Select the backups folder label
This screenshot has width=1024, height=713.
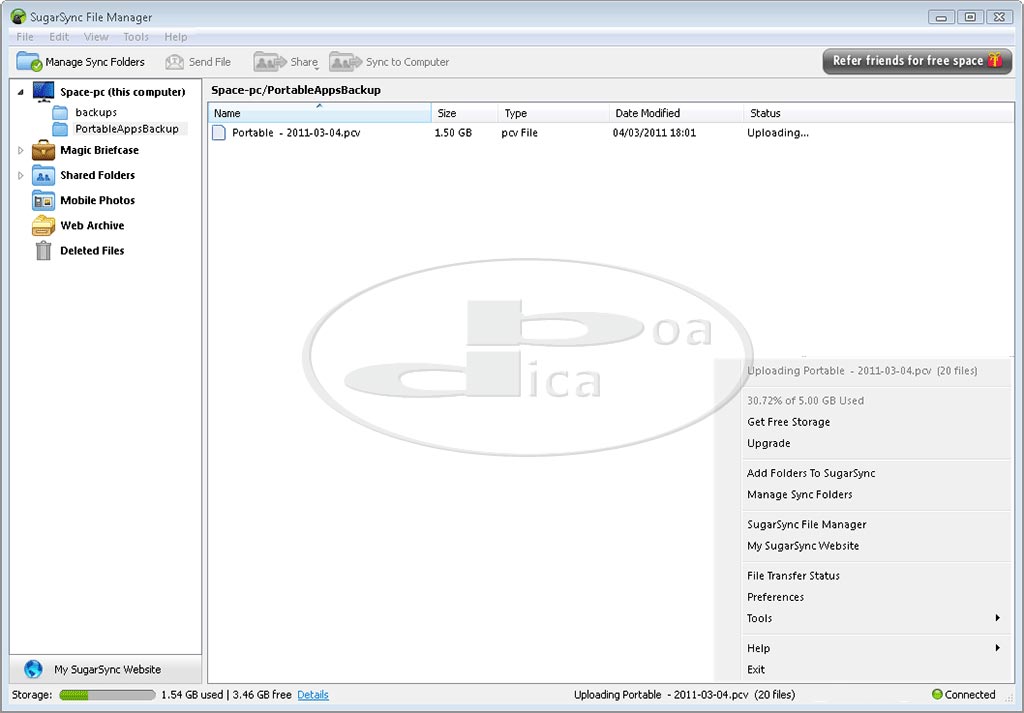(96, 112)
